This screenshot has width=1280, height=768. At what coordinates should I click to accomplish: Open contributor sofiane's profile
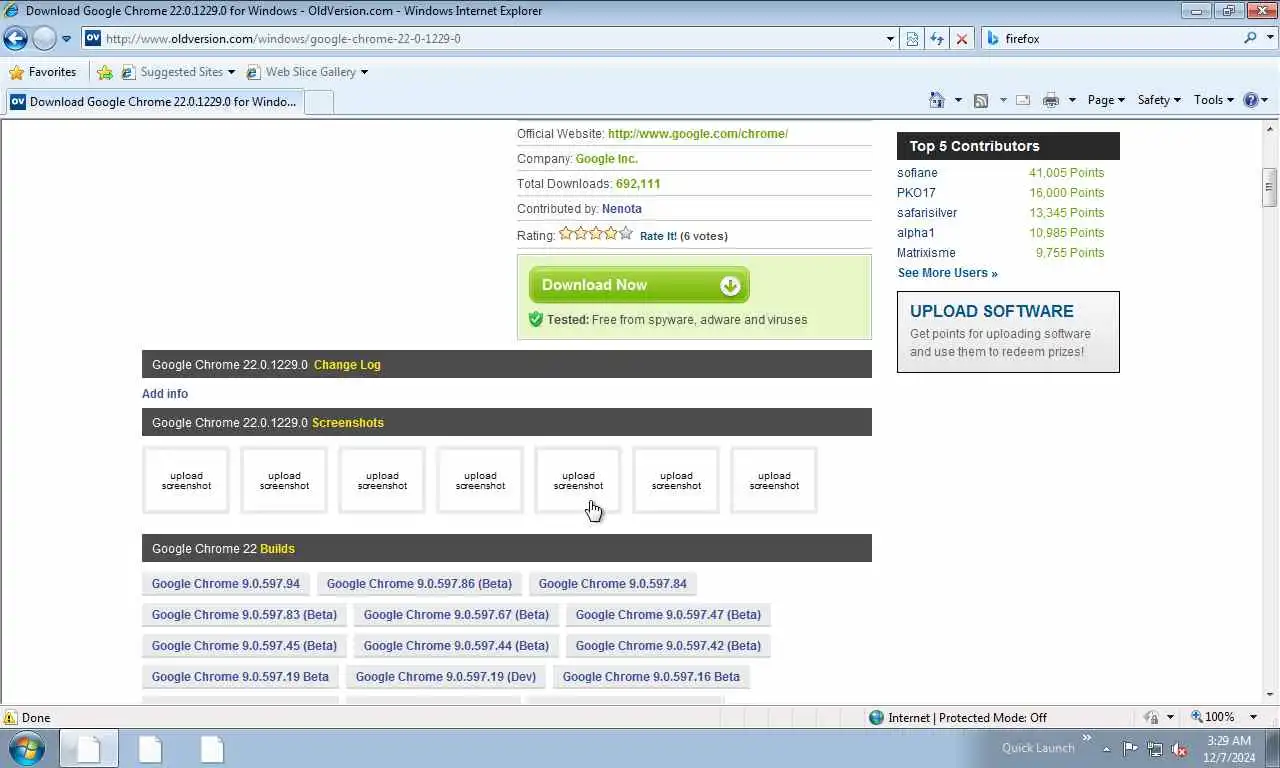click(917, 173)
